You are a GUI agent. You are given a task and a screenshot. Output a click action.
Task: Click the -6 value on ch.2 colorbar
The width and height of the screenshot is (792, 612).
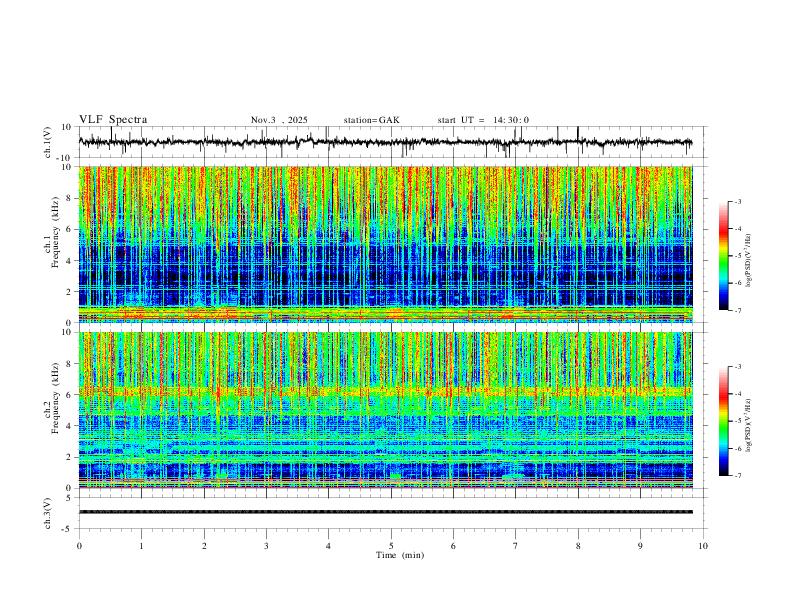[738, 448]
